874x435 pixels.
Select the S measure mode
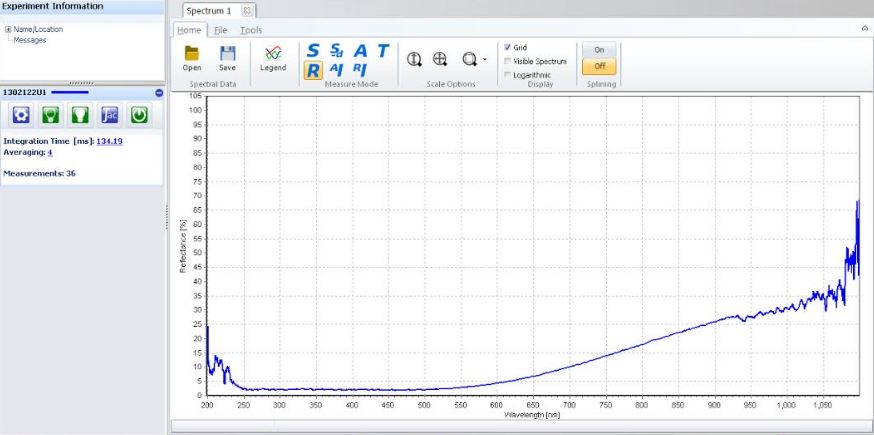[313, 50]
